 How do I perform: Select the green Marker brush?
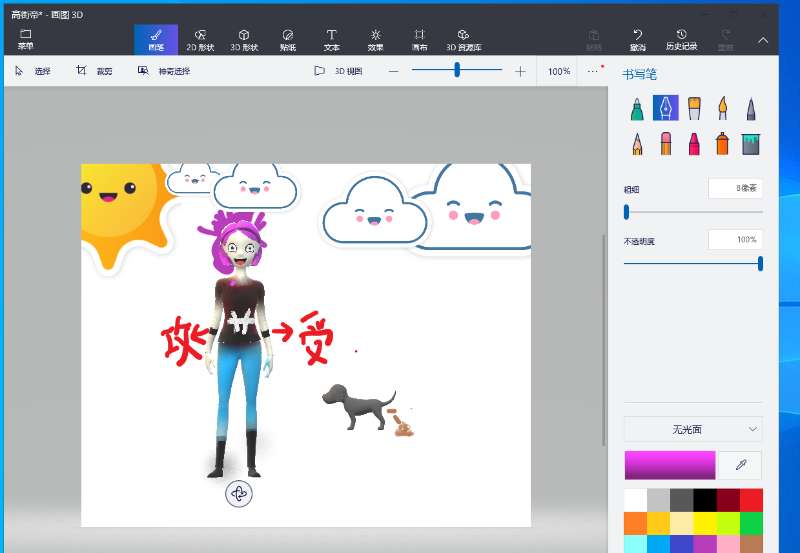(637, 108)
